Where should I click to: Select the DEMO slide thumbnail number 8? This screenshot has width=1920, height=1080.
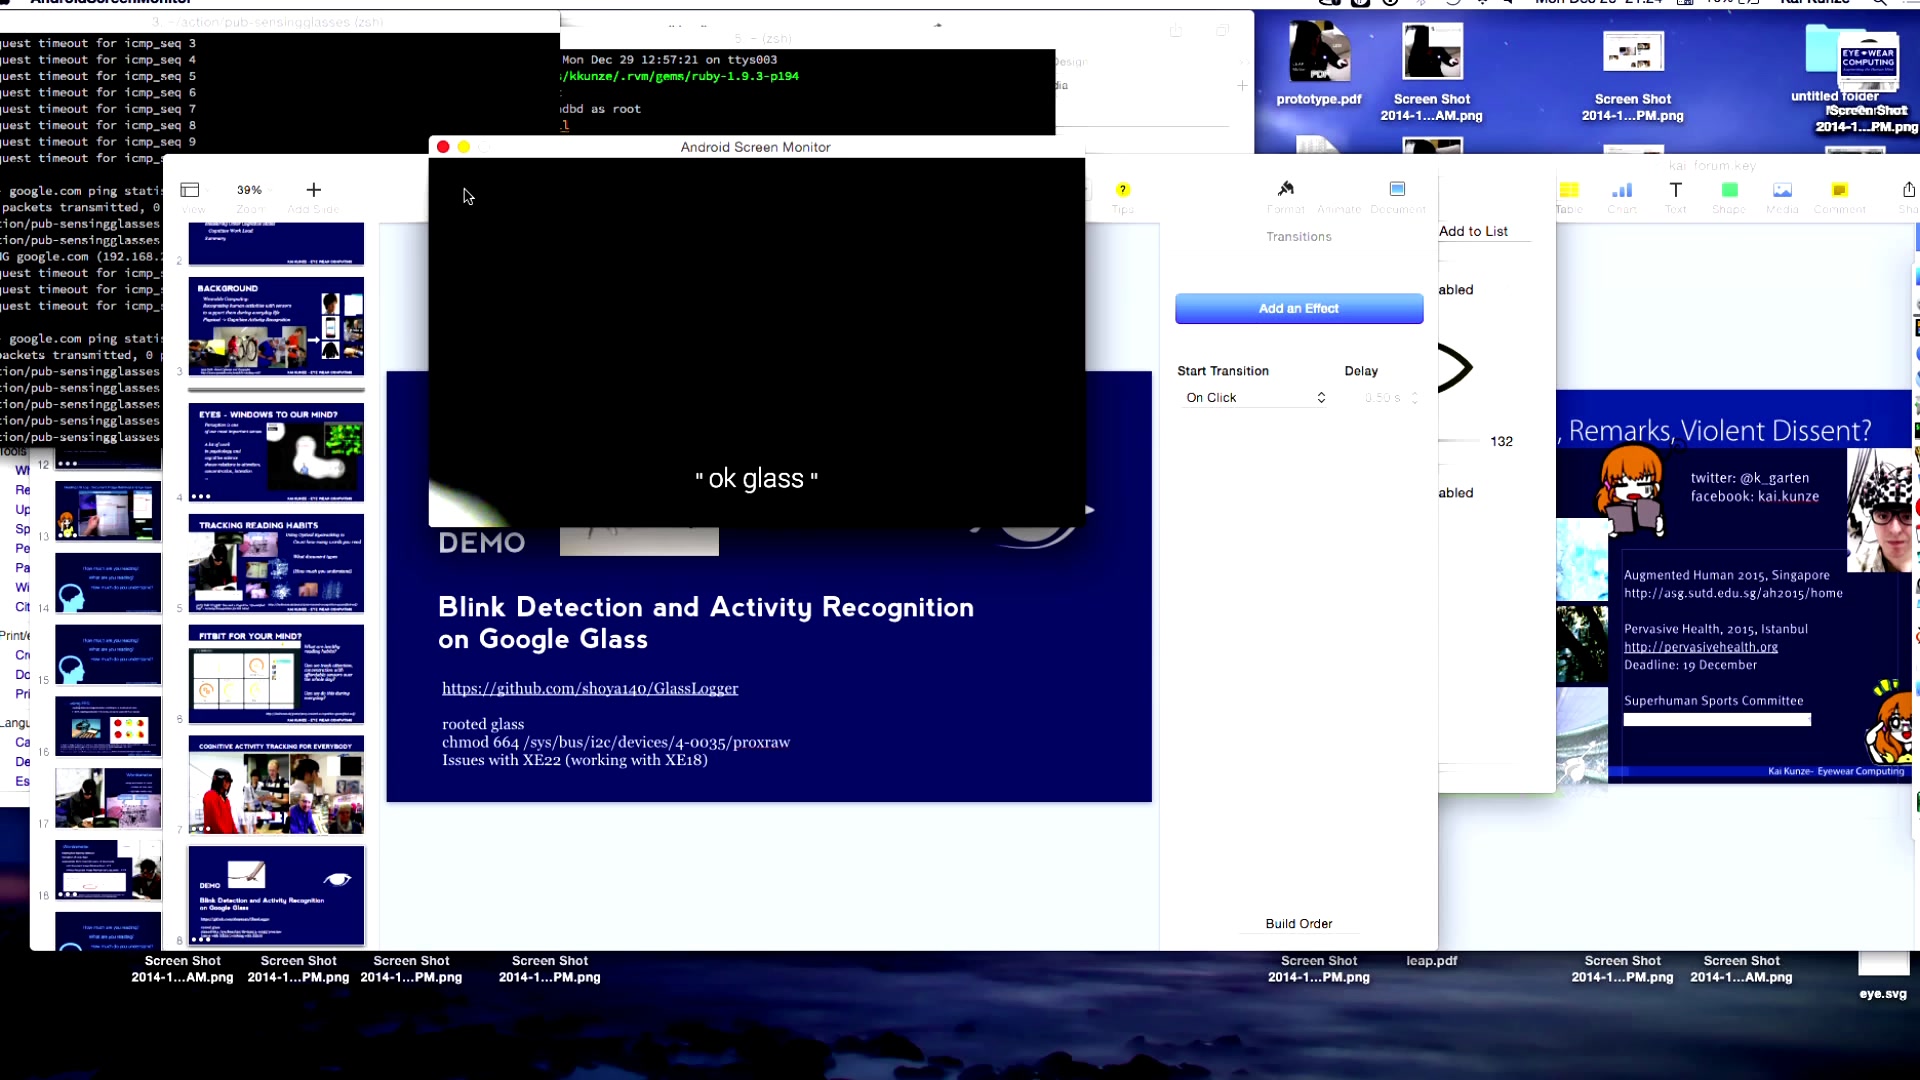point(276,896)
